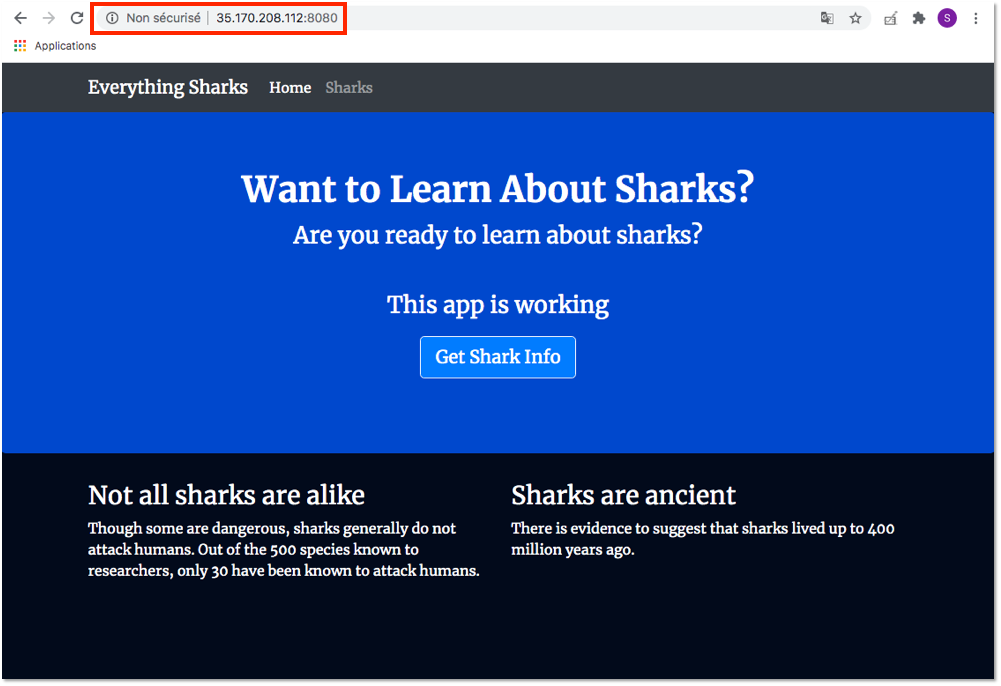Click the heading Not all sharks are alike
The image size is (1001, 686).
pos(227,495)
